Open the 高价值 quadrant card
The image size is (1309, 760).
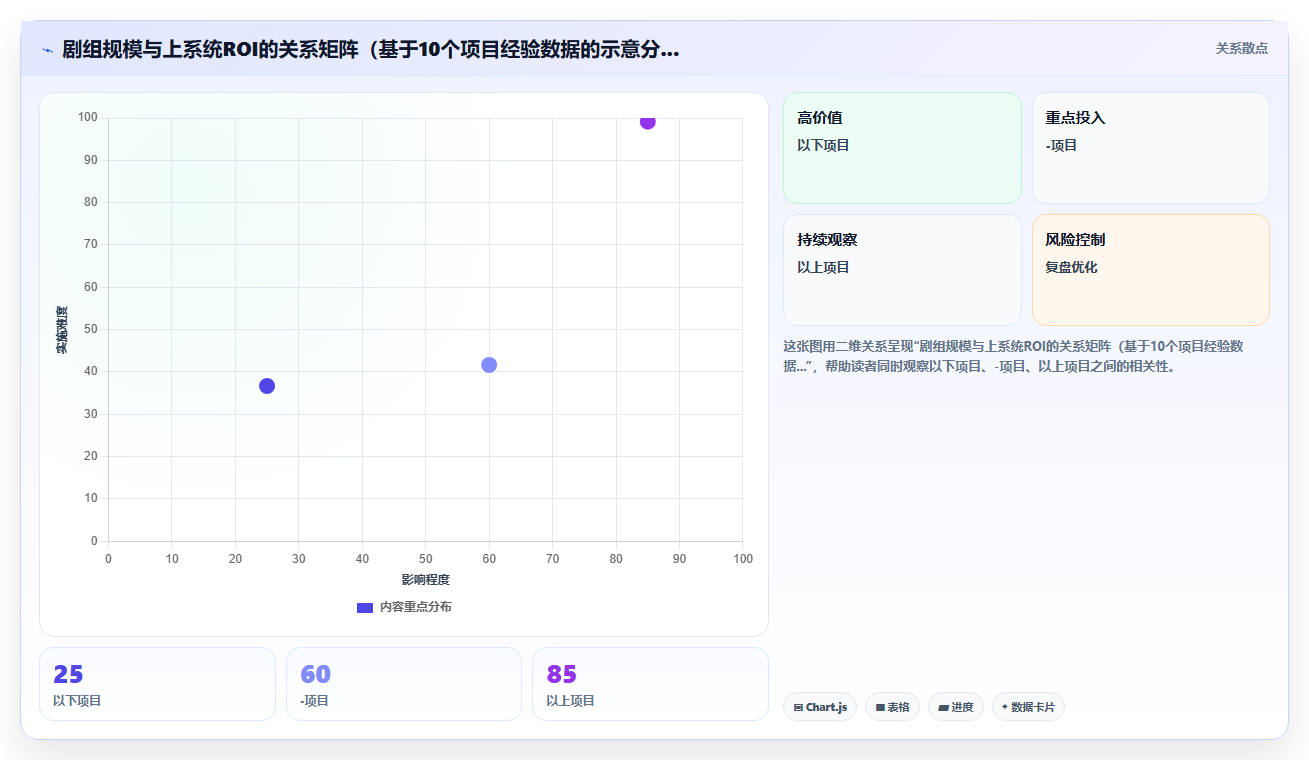click(901, 148)
